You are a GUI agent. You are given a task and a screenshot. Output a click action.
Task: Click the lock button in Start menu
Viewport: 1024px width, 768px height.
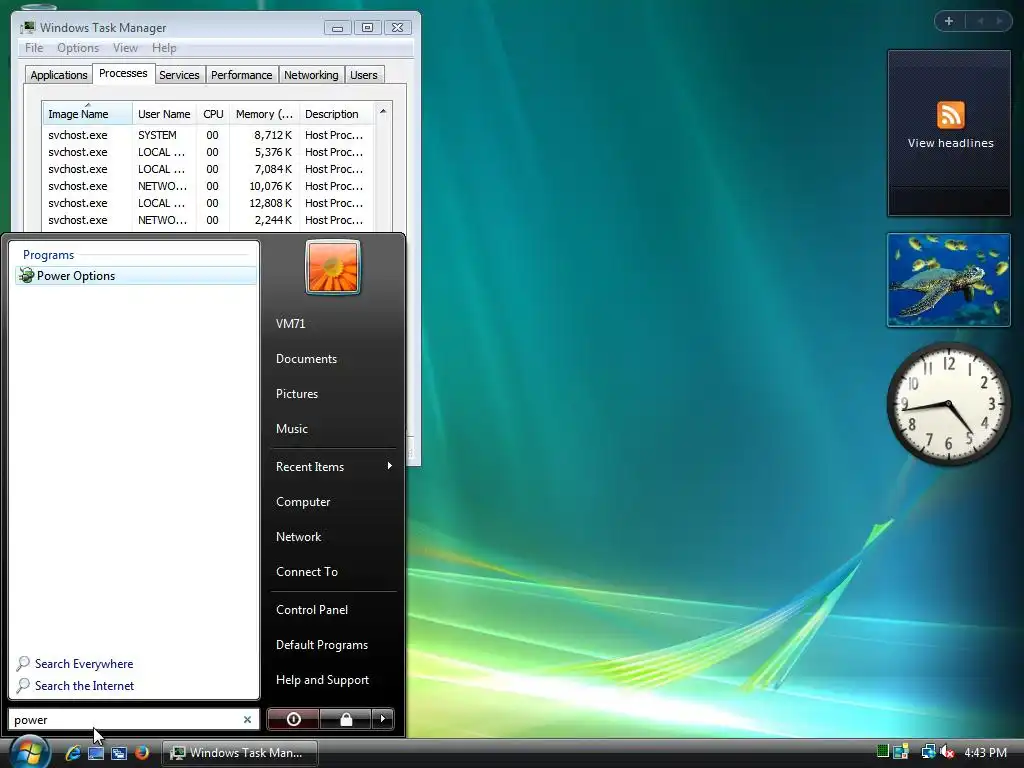(x=345, y=719)
